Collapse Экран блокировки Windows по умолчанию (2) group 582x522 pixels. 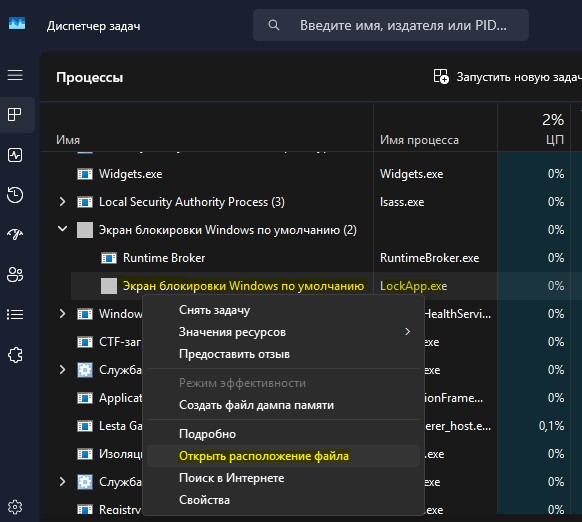click(x=62, y=229)
